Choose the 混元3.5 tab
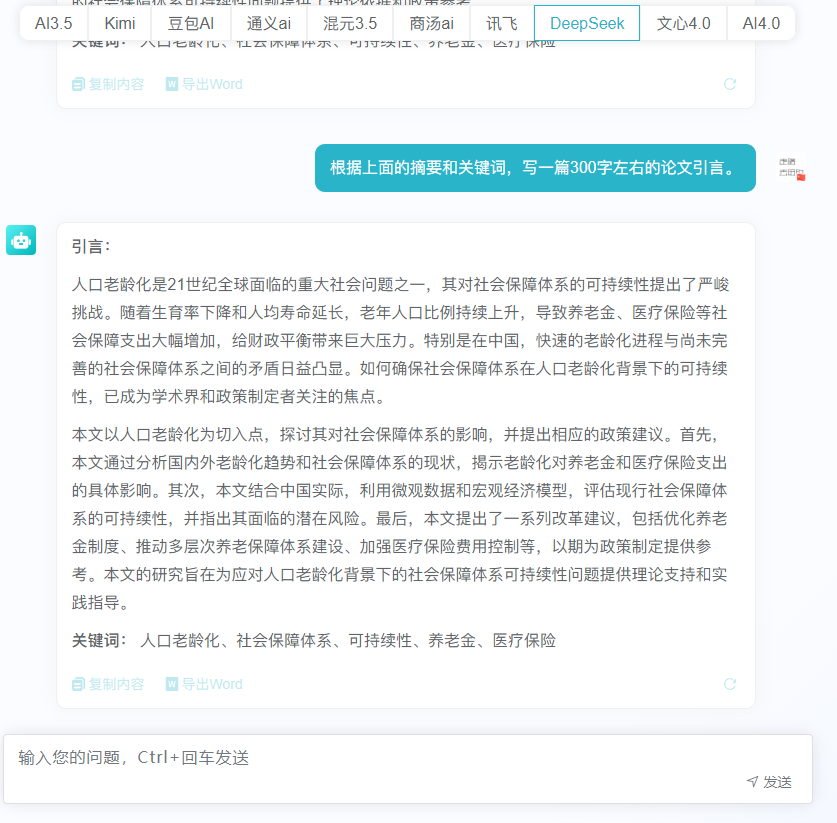Screen dimensions: 837x823 (x=350, y=23)
